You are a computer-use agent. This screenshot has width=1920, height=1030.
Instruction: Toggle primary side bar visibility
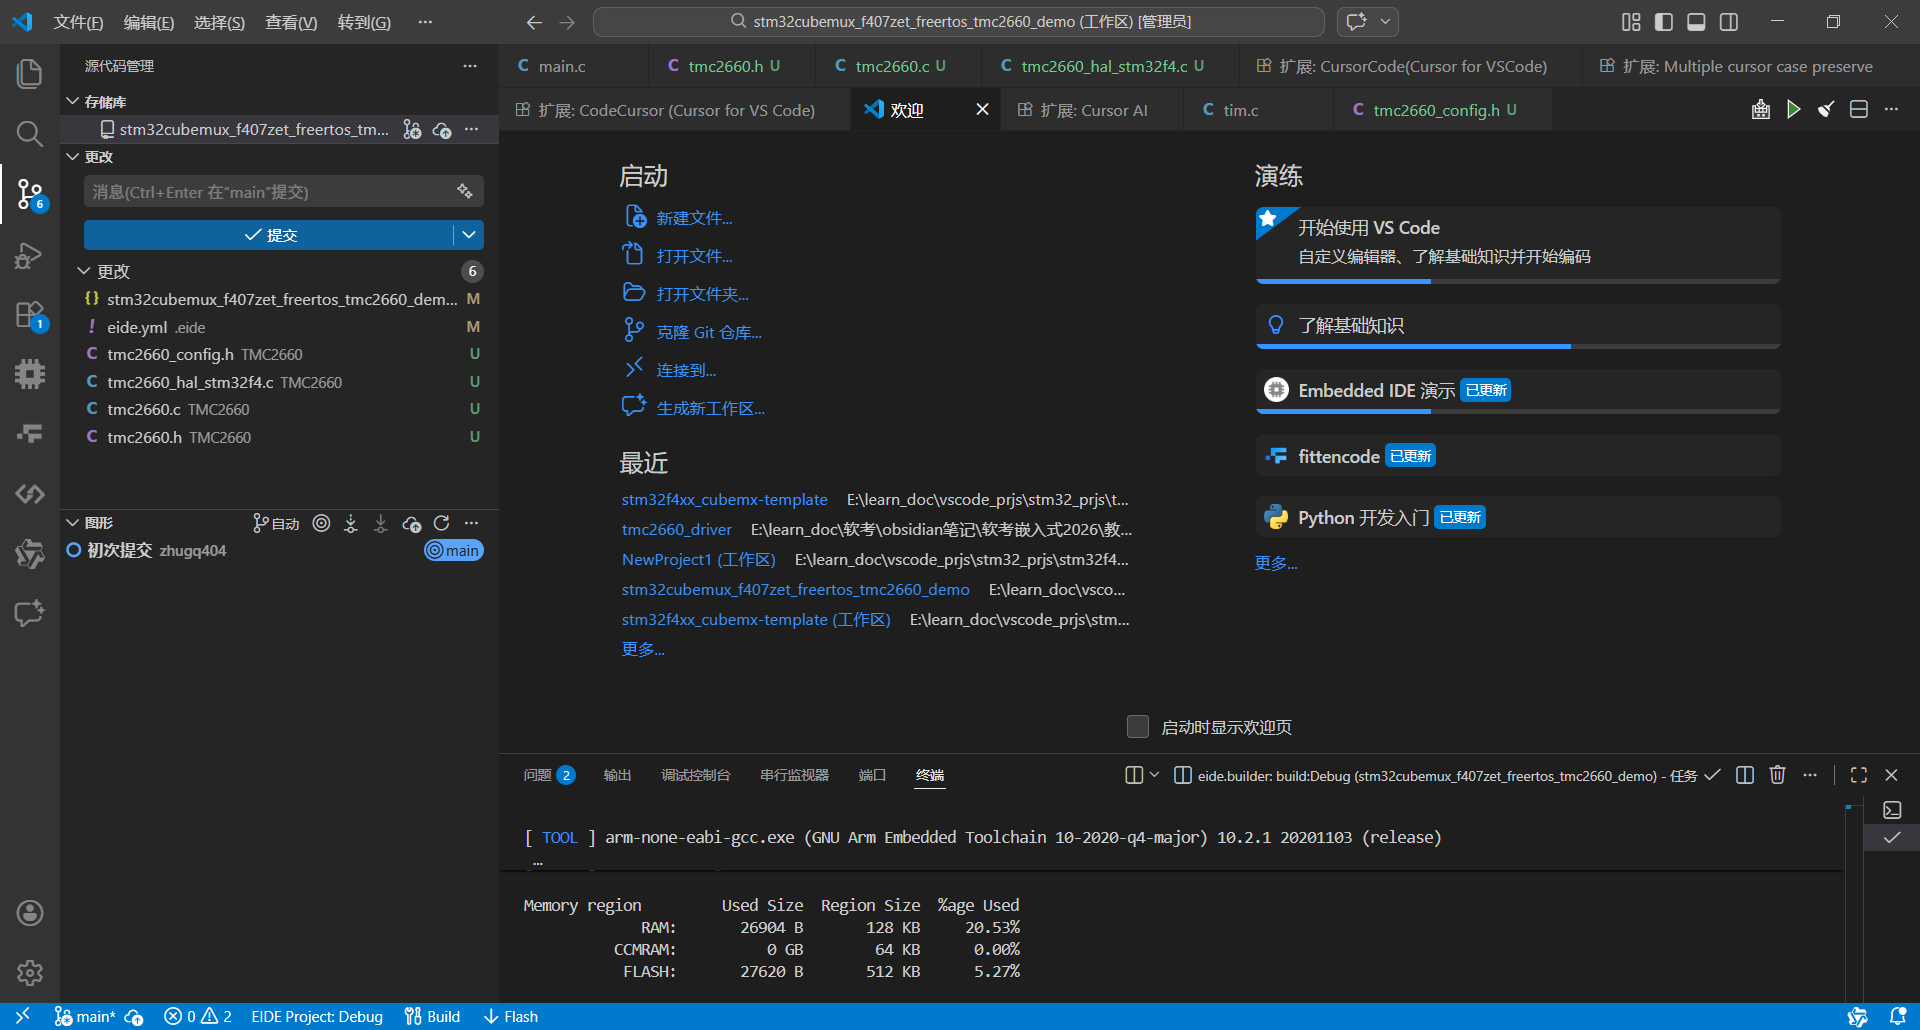pos(1664,22)
